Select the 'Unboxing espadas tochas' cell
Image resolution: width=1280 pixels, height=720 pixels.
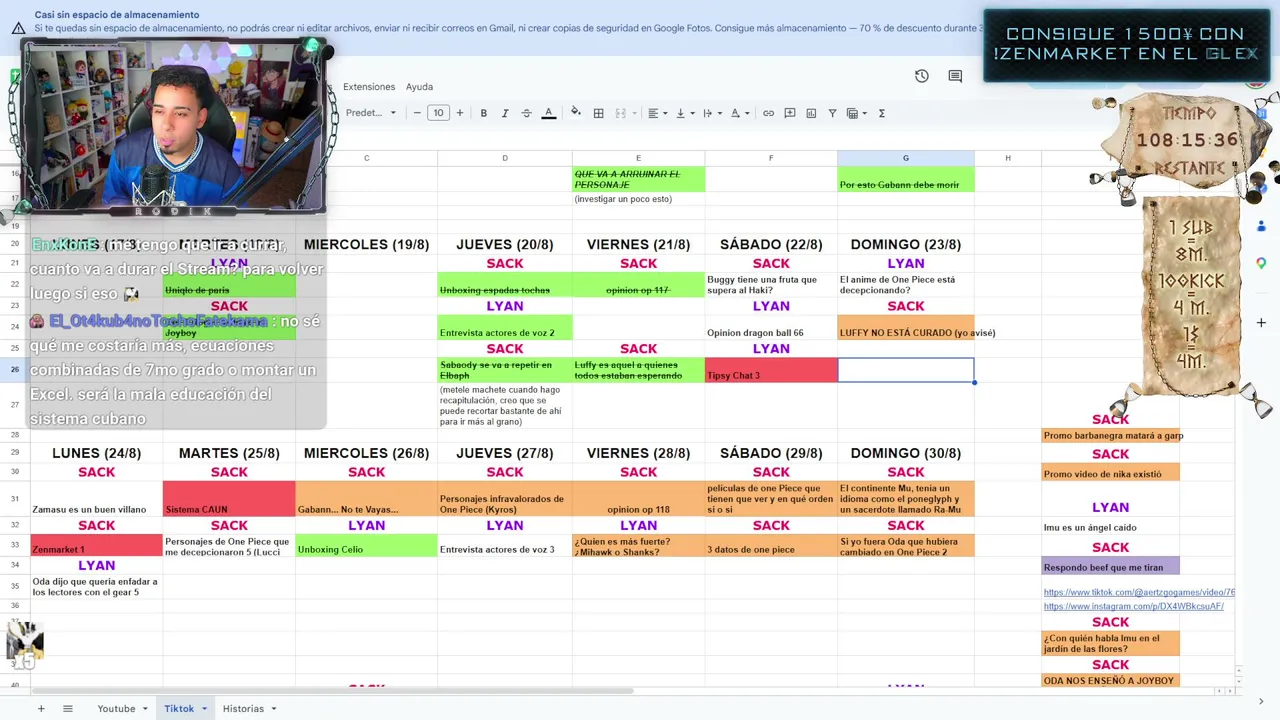505,285
